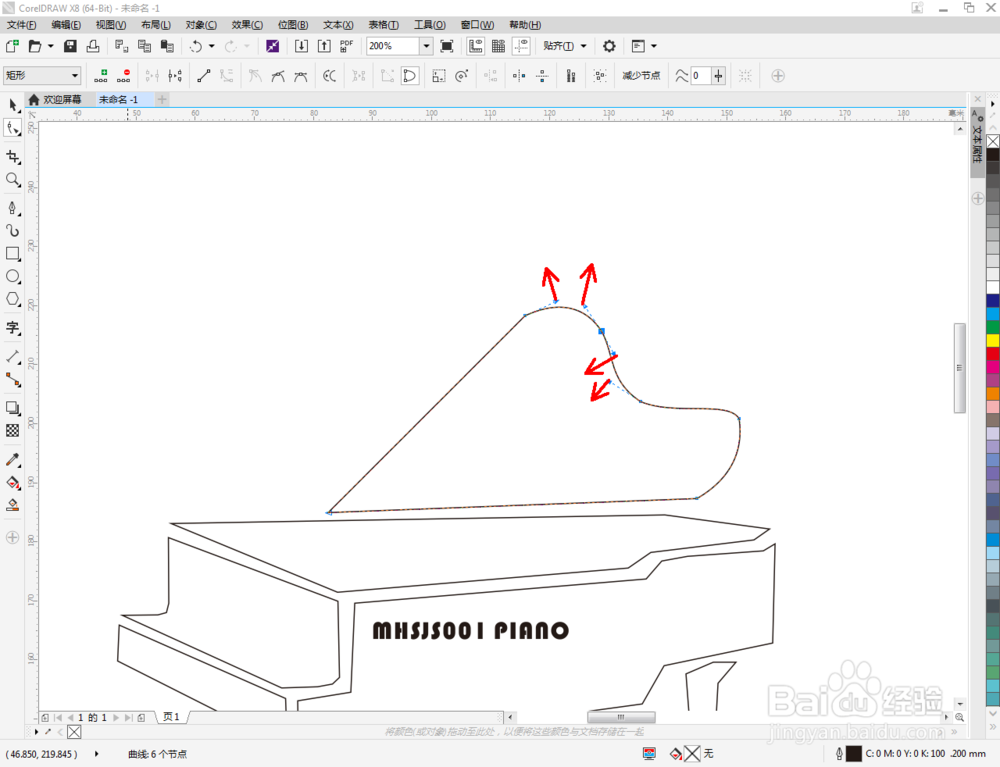Select the Rectangle tool

click(13, 254)
